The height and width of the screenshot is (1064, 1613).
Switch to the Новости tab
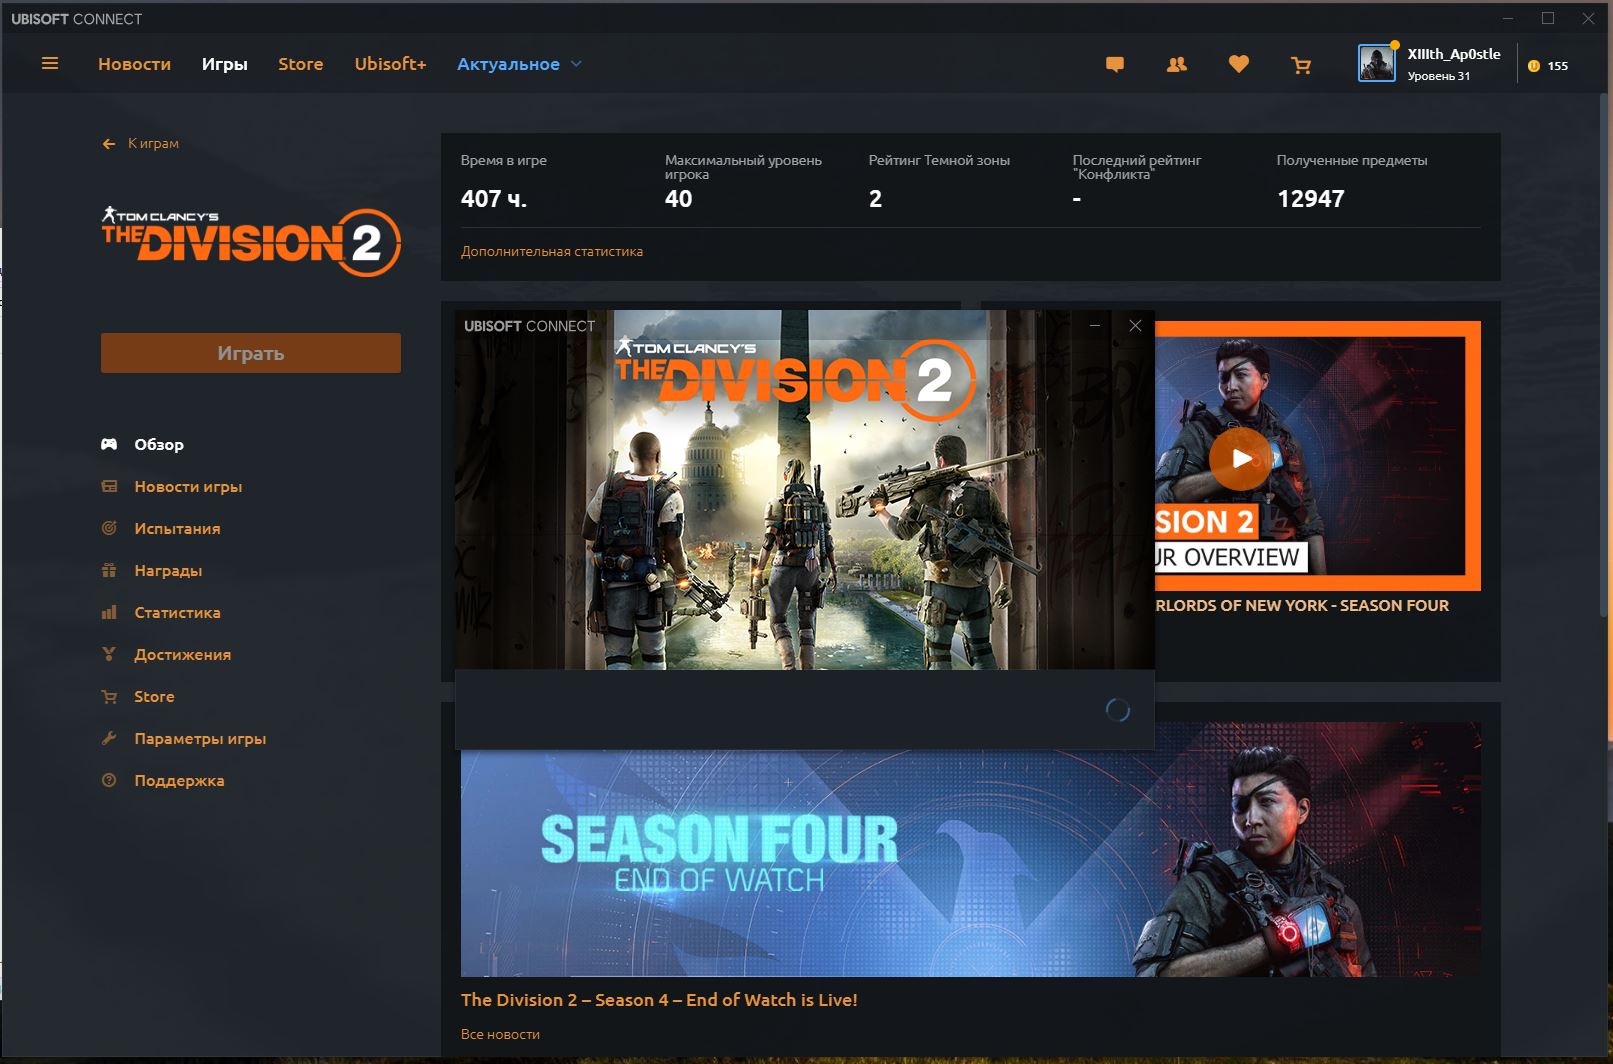pos(134,64)
